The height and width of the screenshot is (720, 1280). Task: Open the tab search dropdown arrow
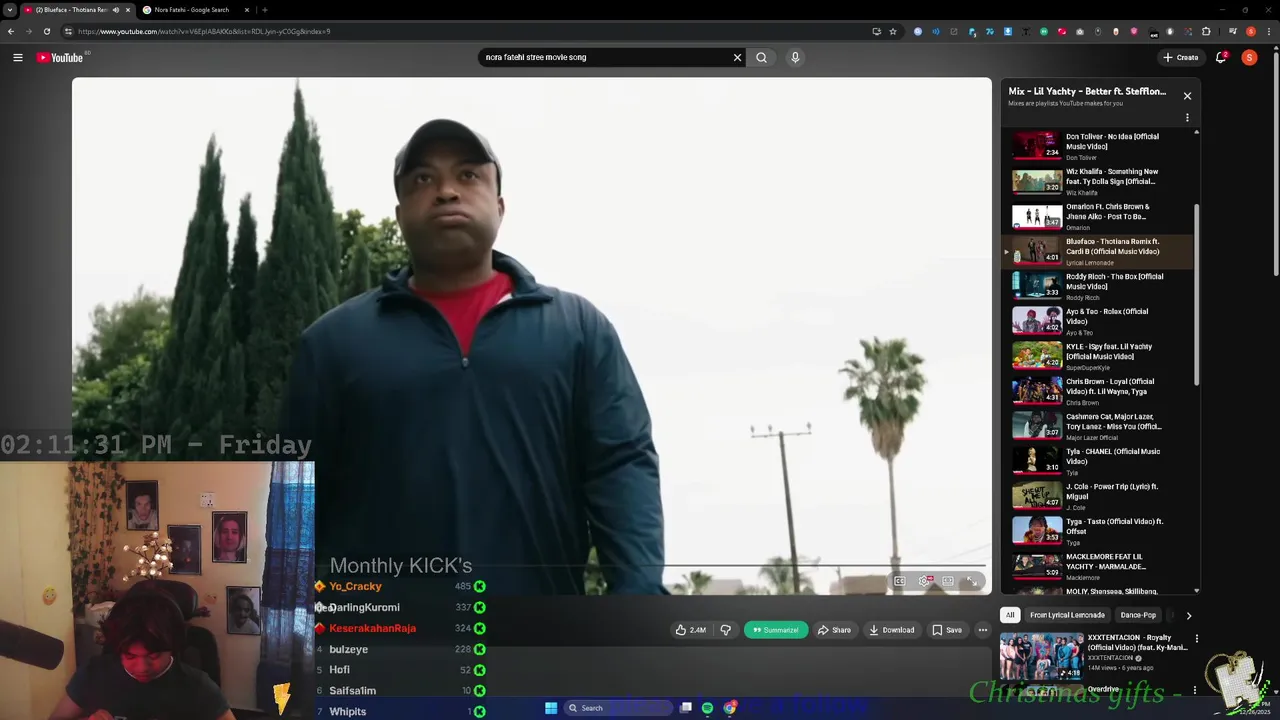click(x=10, y=10)
